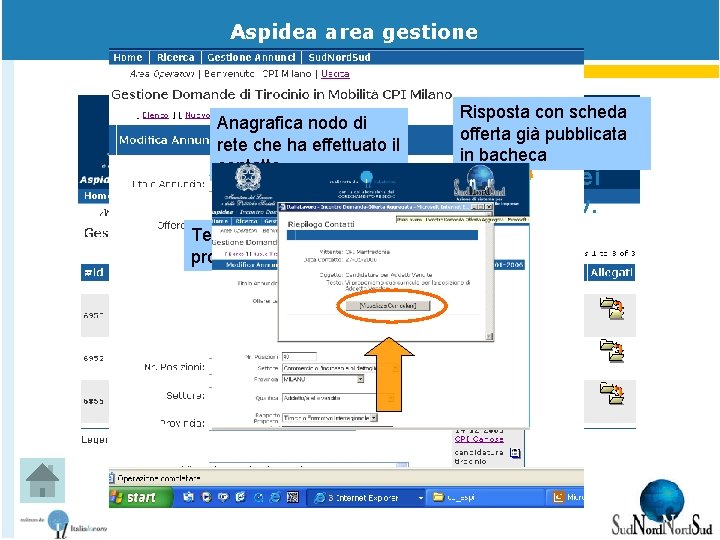The width and height of the screenshot is (720, 540).
Task: Click the Operazione completata status bar text
Action: (158, 478)
